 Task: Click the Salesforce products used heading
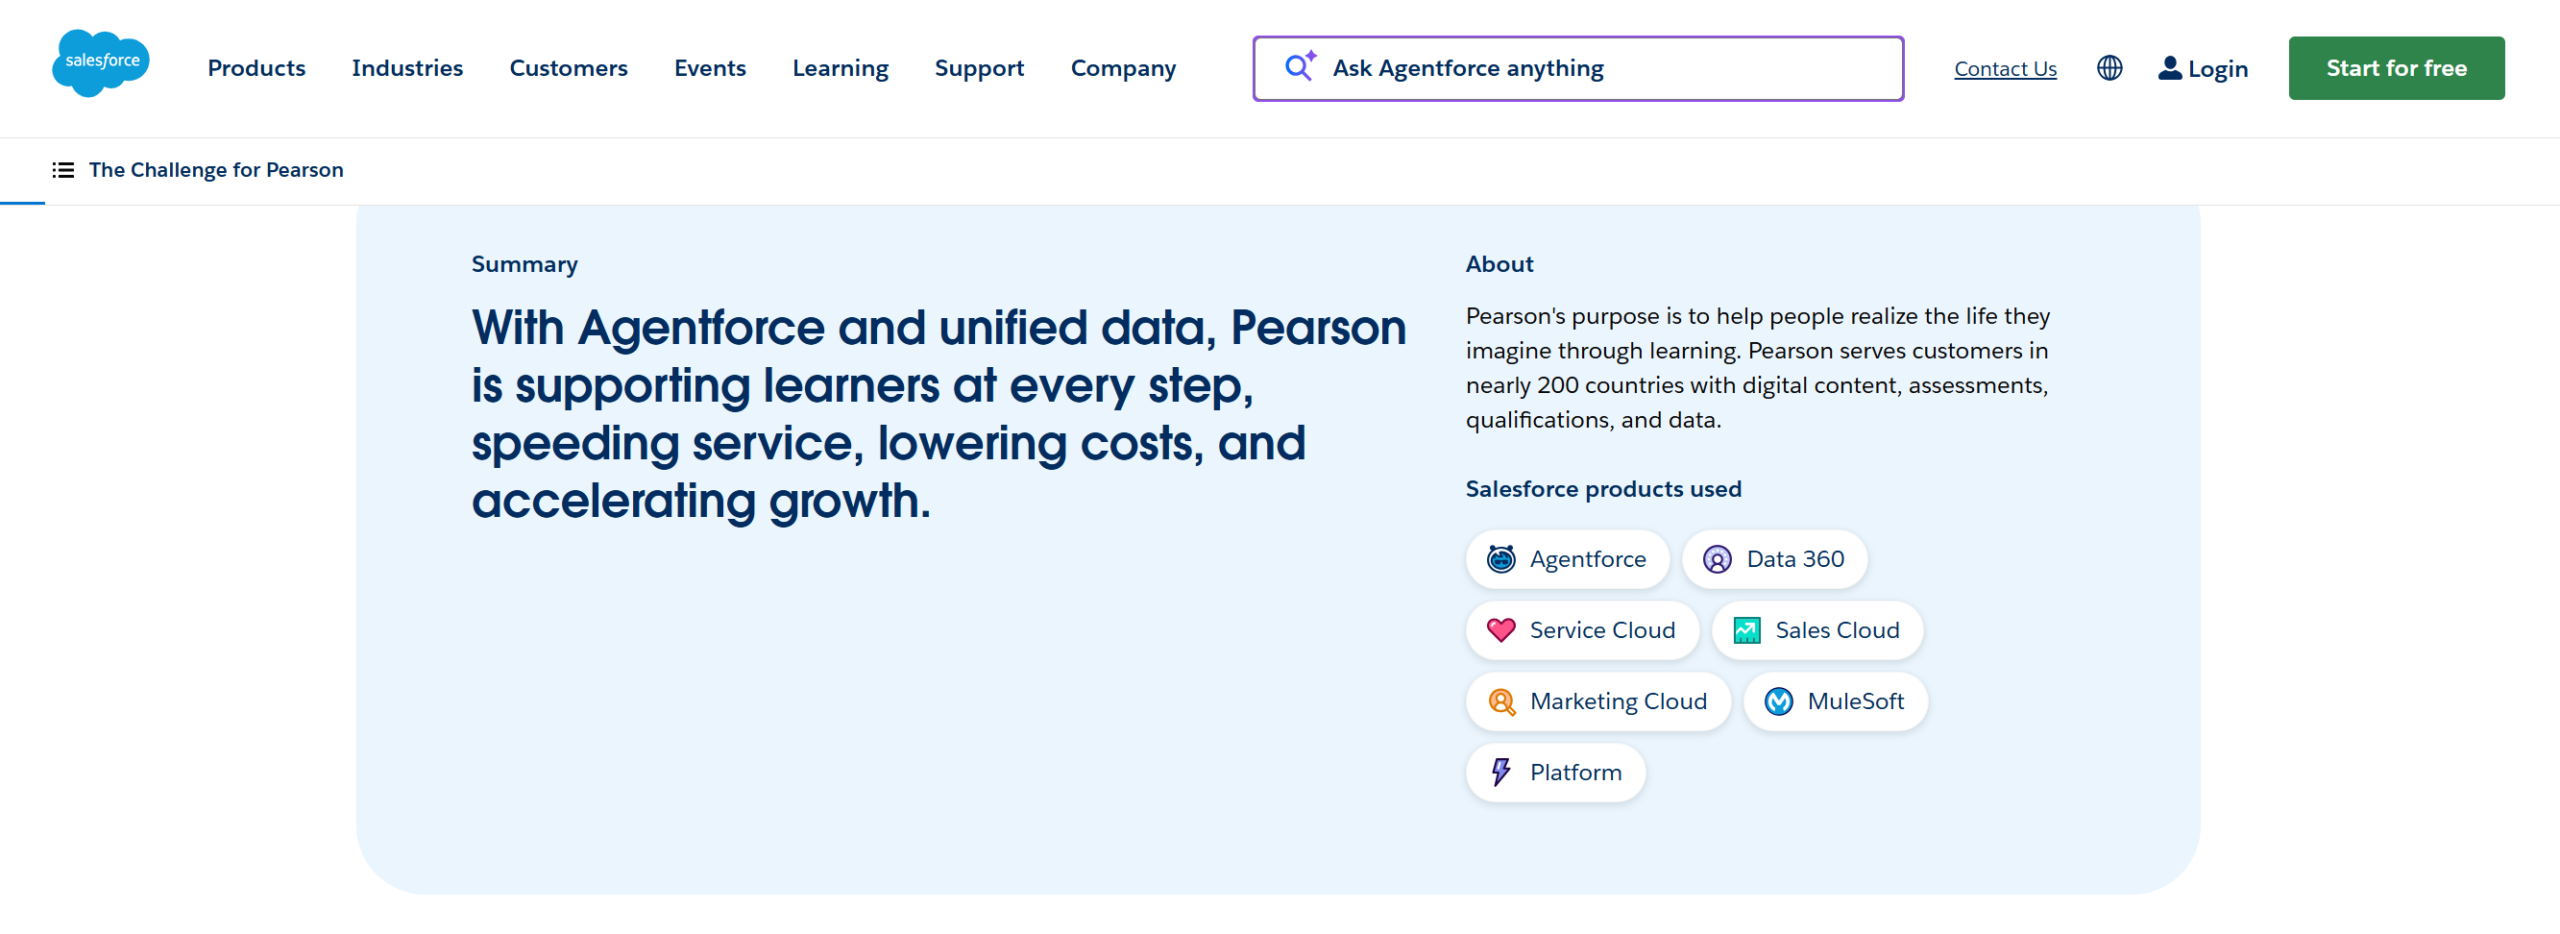click(1603, 489)
